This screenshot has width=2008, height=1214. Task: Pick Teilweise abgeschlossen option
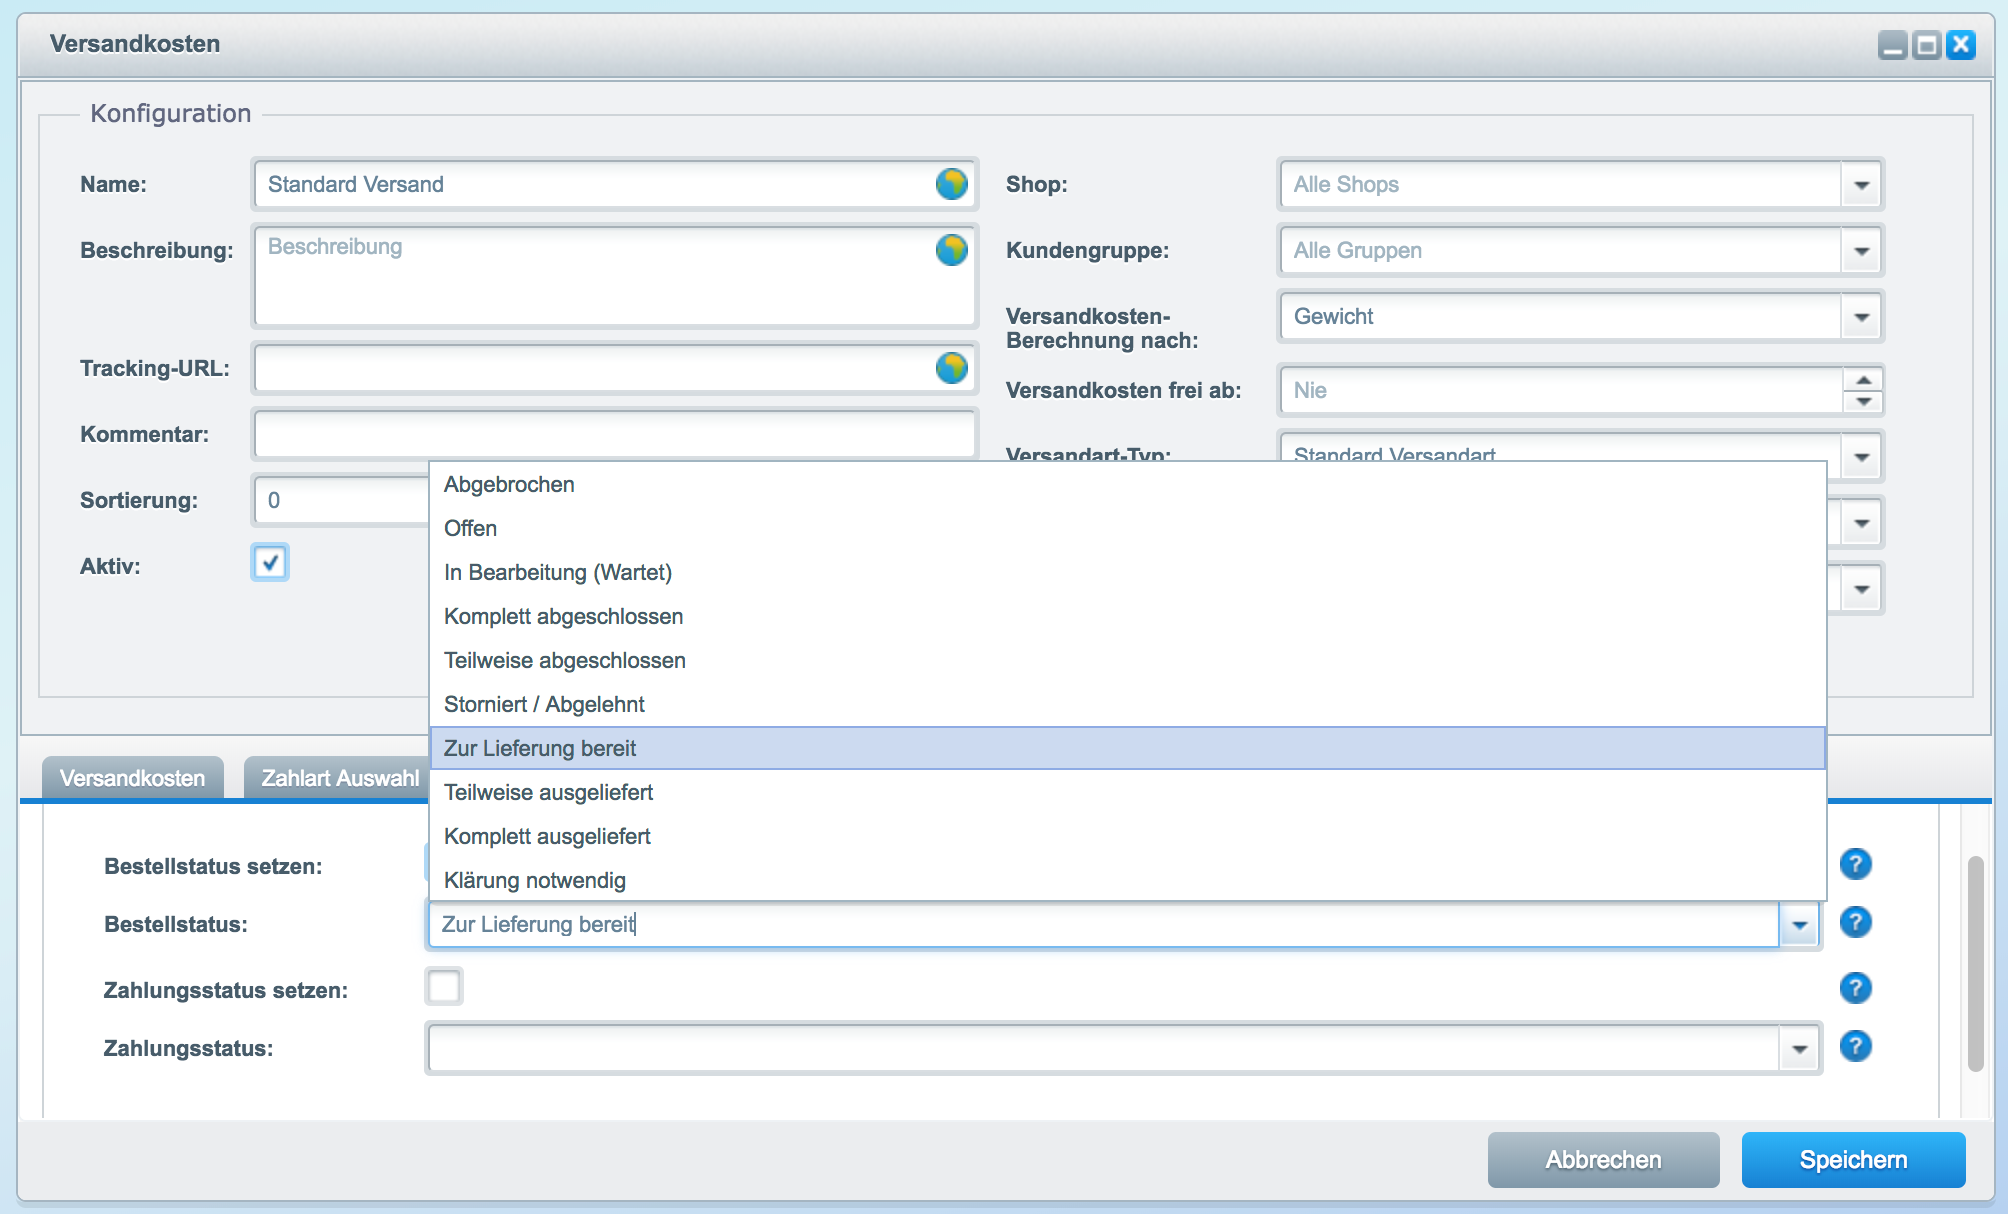tap(1127, 660)
